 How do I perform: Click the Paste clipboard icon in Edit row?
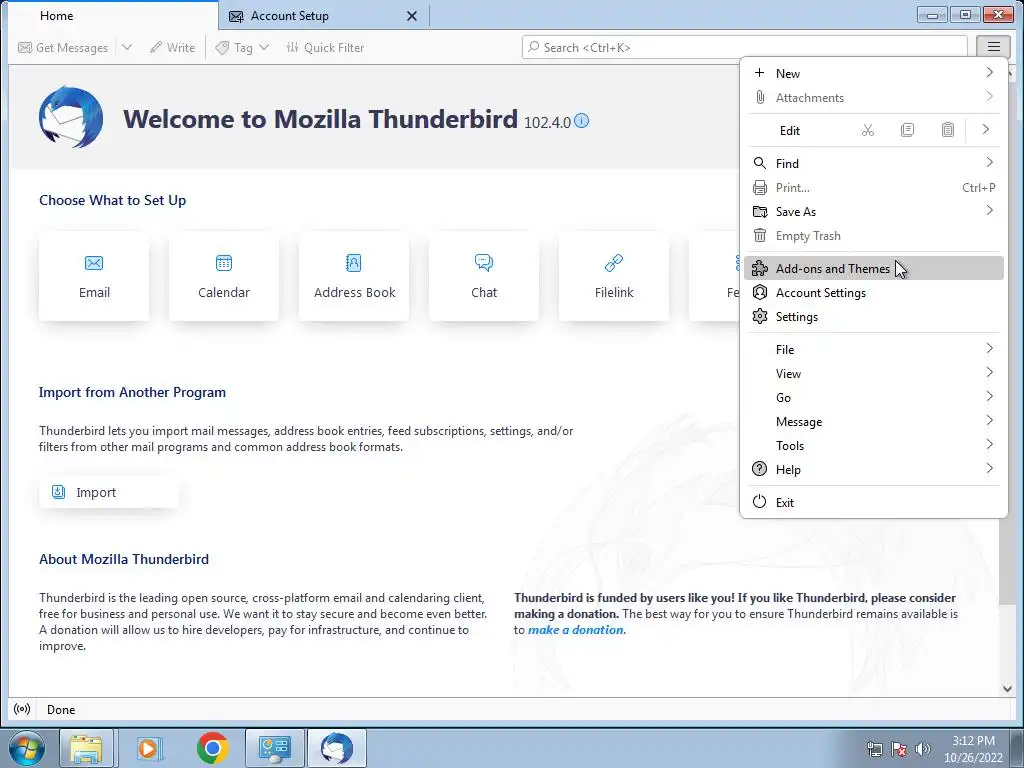click(948, 131)
